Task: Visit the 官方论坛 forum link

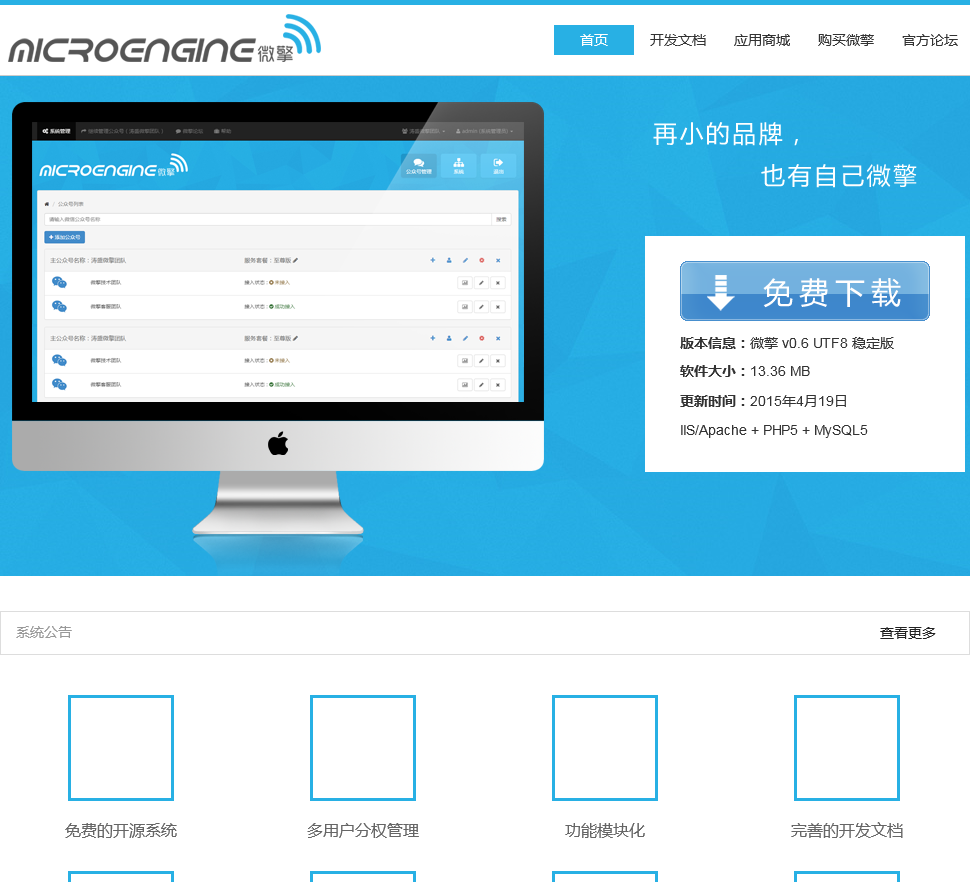Action: (x=930, y=40)
